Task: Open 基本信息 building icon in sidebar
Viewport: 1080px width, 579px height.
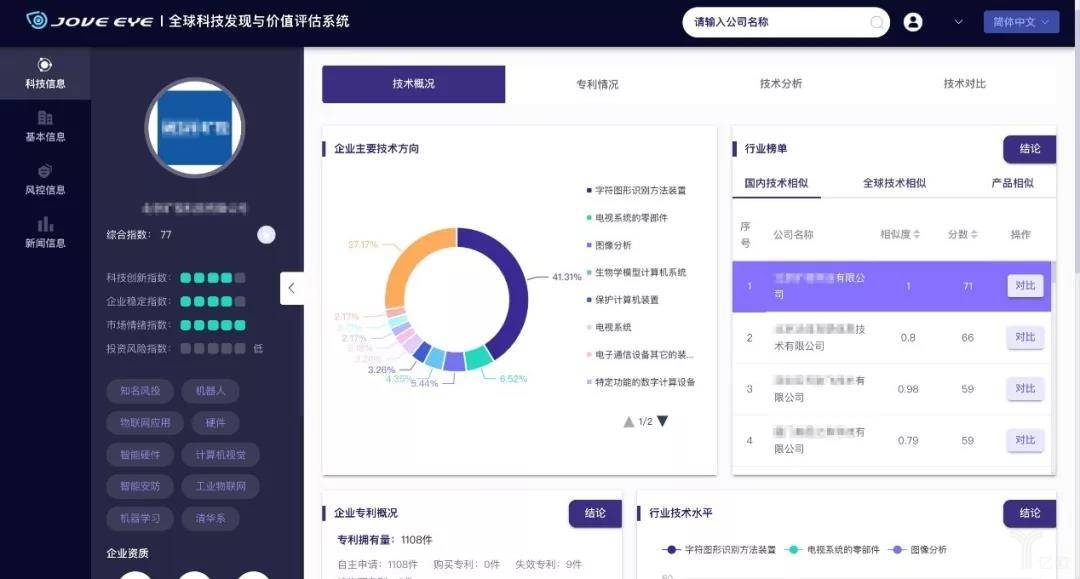Action: (45, 118)
